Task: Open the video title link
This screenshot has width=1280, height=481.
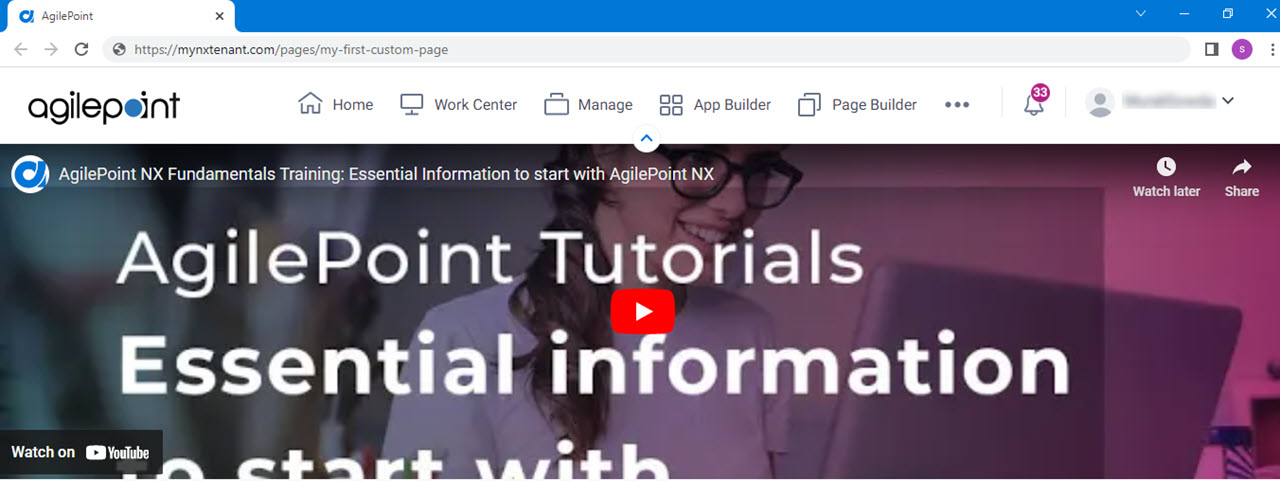Action: click(386, 174)
